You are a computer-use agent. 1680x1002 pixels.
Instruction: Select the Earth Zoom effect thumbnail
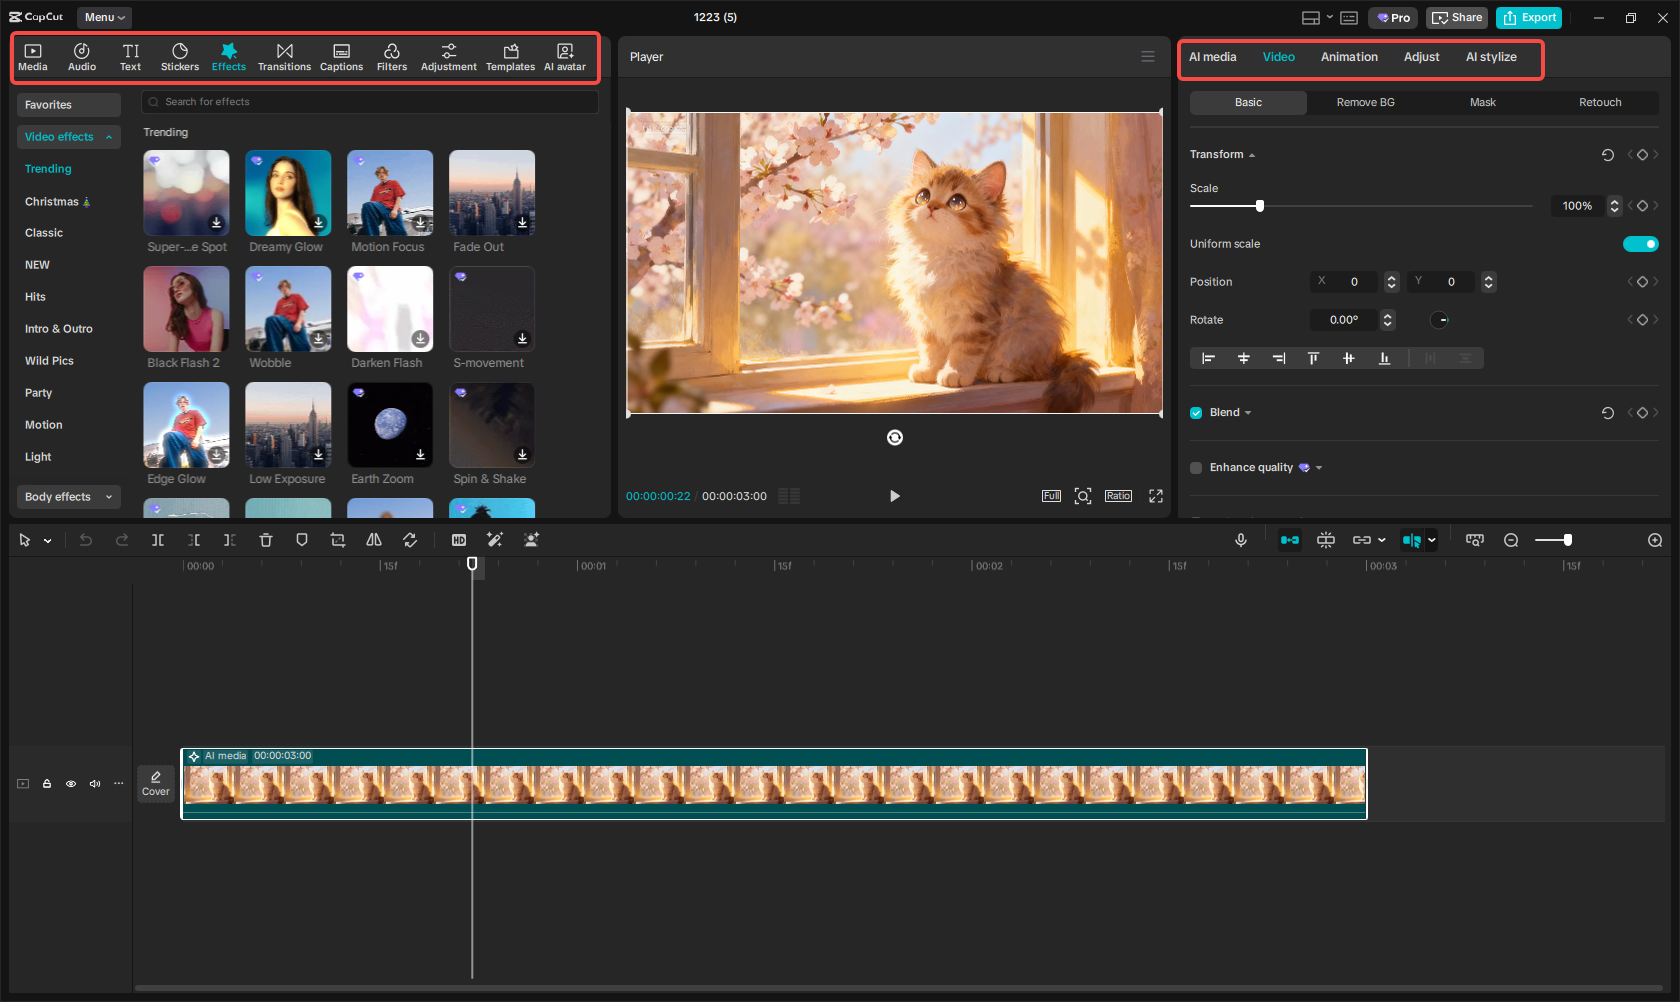click(389, 424)
